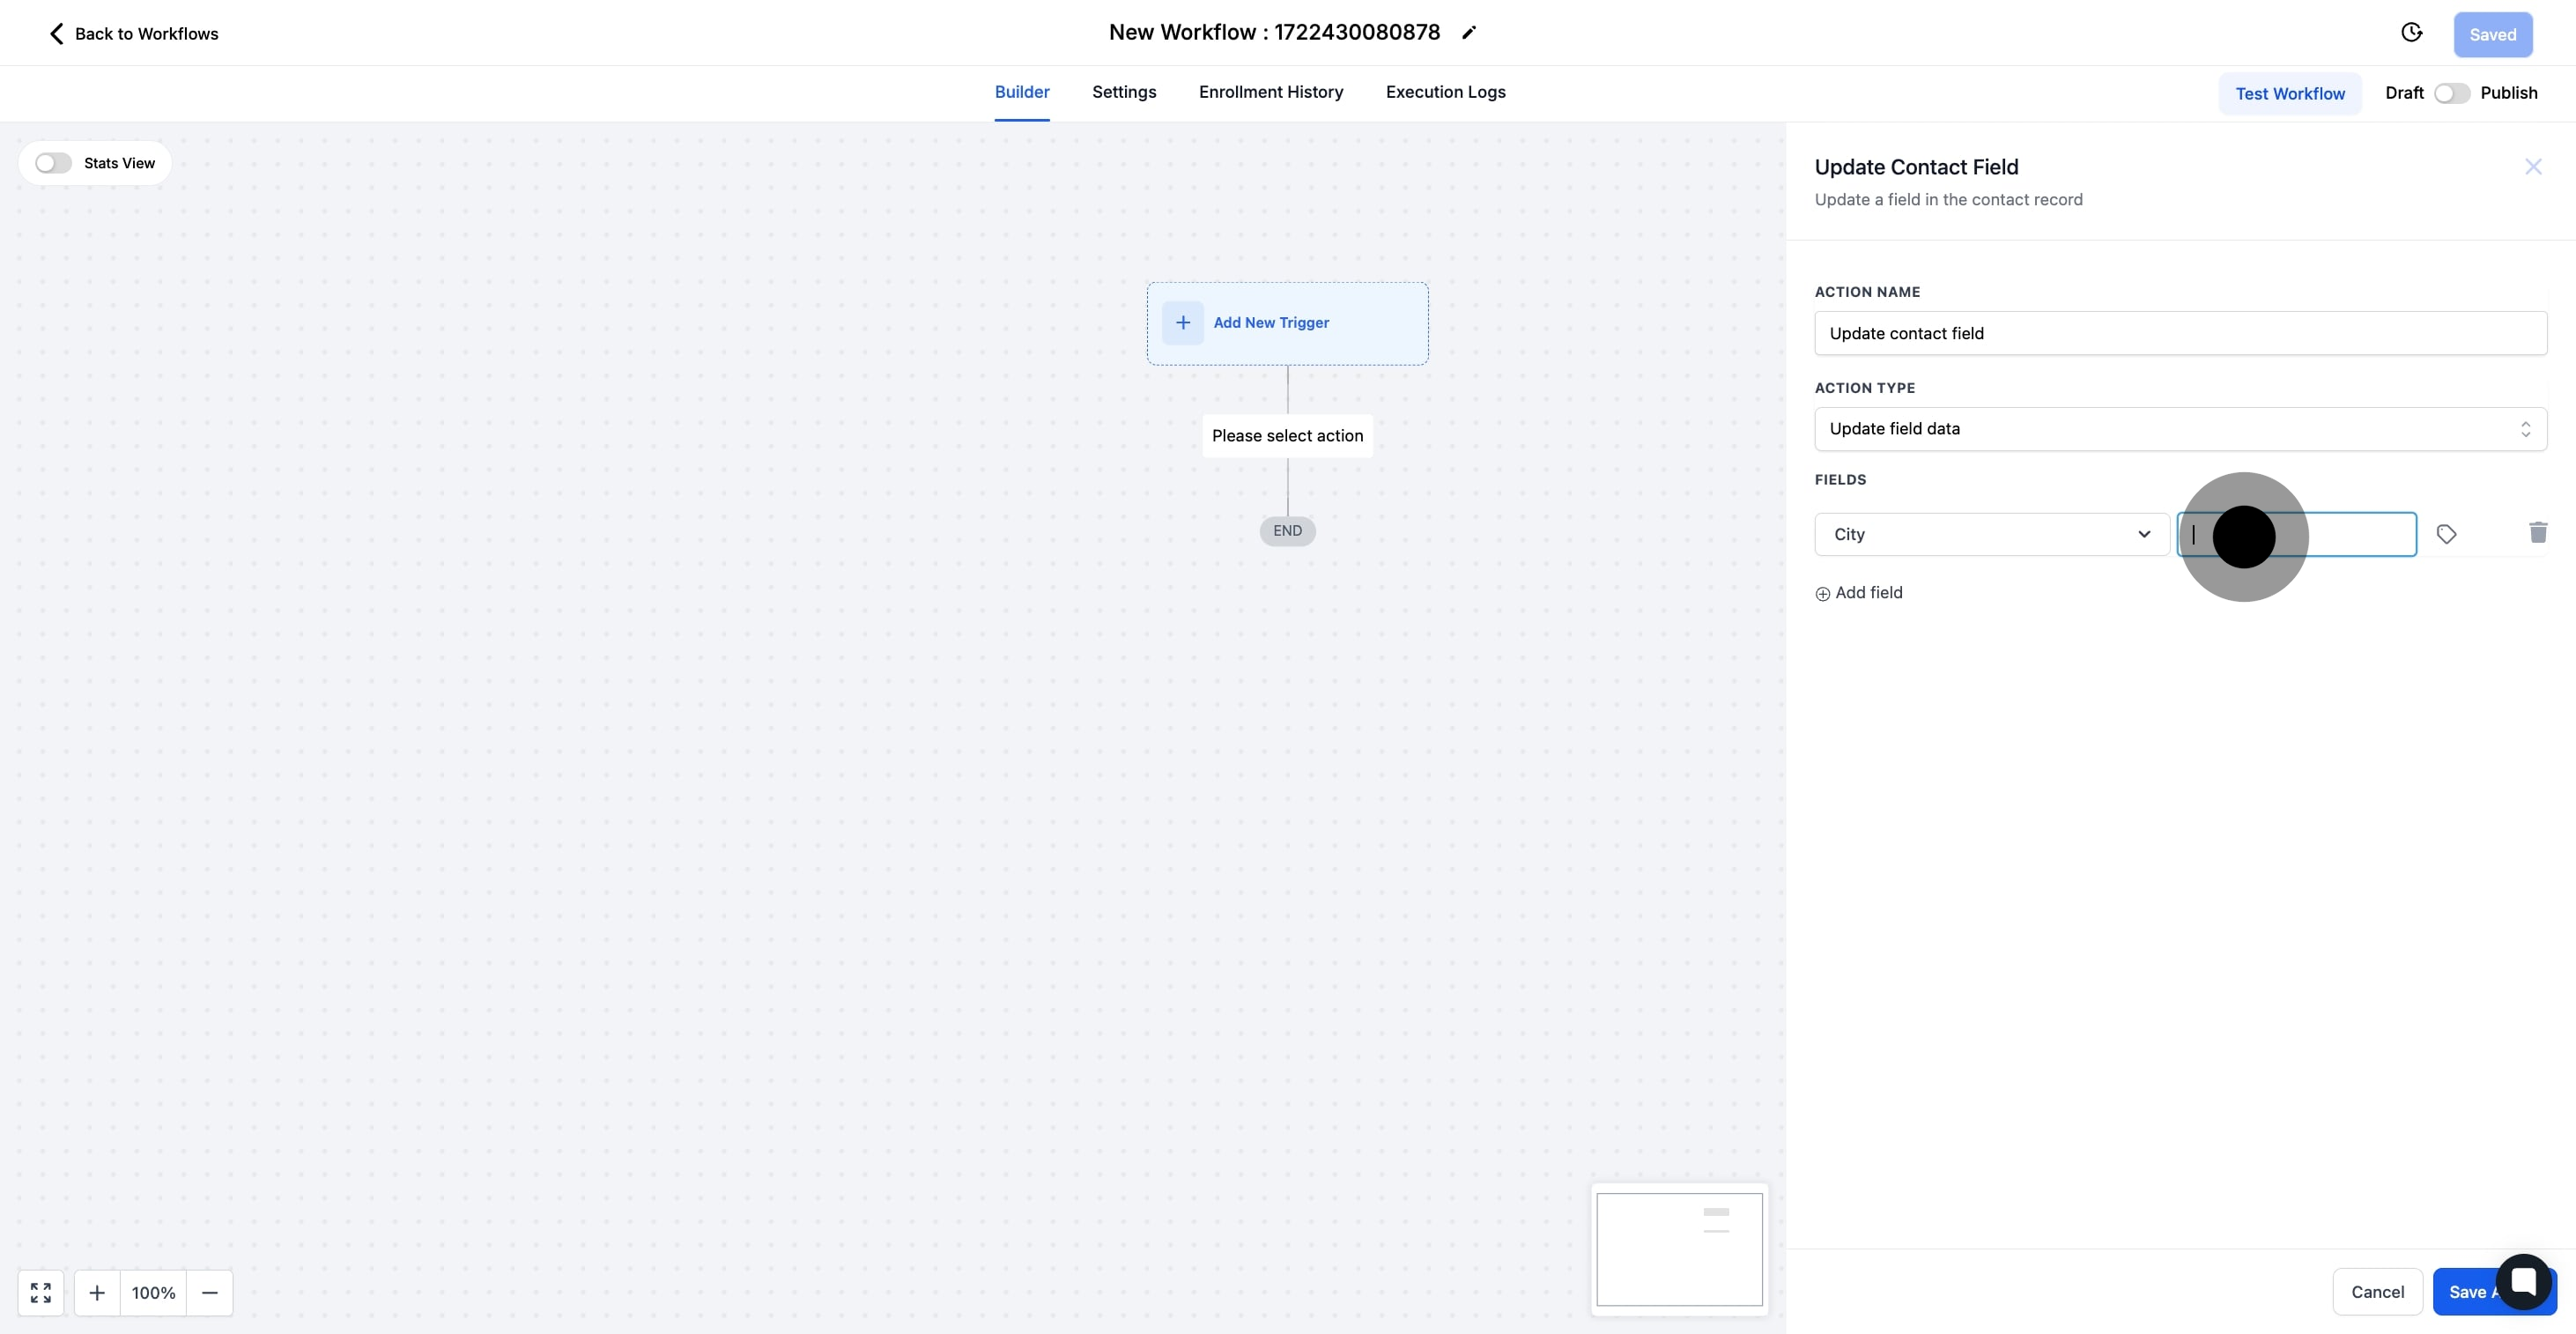
Task: Zoom out with the minus icon
Action: point(209,1292)
